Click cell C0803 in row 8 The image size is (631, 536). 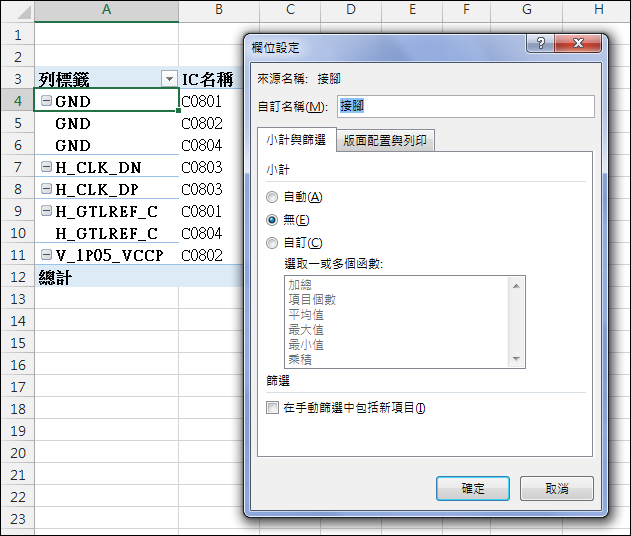coord(211,189)
